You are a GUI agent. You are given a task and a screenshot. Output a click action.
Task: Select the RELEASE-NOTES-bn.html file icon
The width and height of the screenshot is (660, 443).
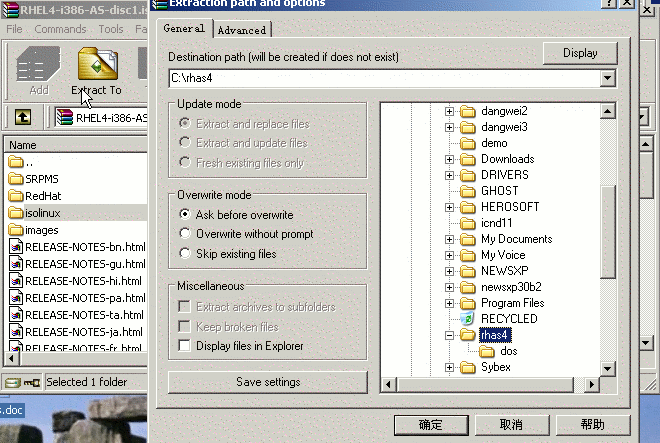pos(15,247)
